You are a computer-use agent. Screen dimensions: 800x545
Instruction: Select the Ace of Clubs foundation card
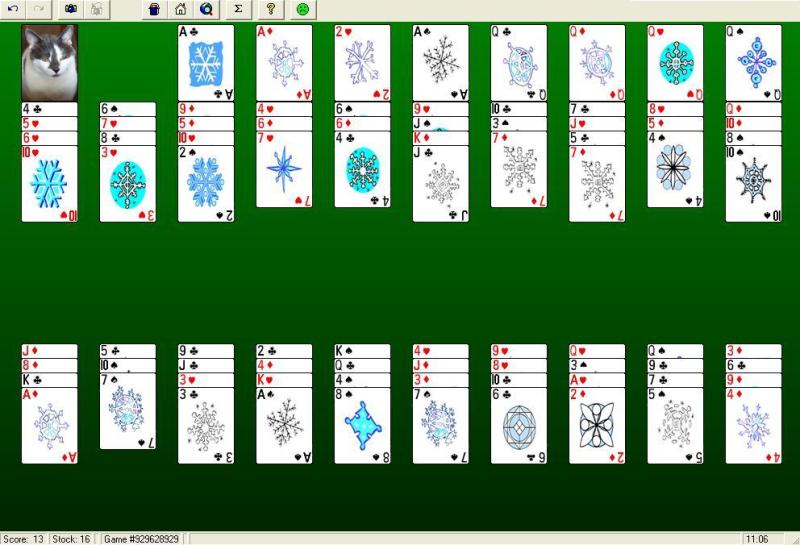tap(206, 62)
